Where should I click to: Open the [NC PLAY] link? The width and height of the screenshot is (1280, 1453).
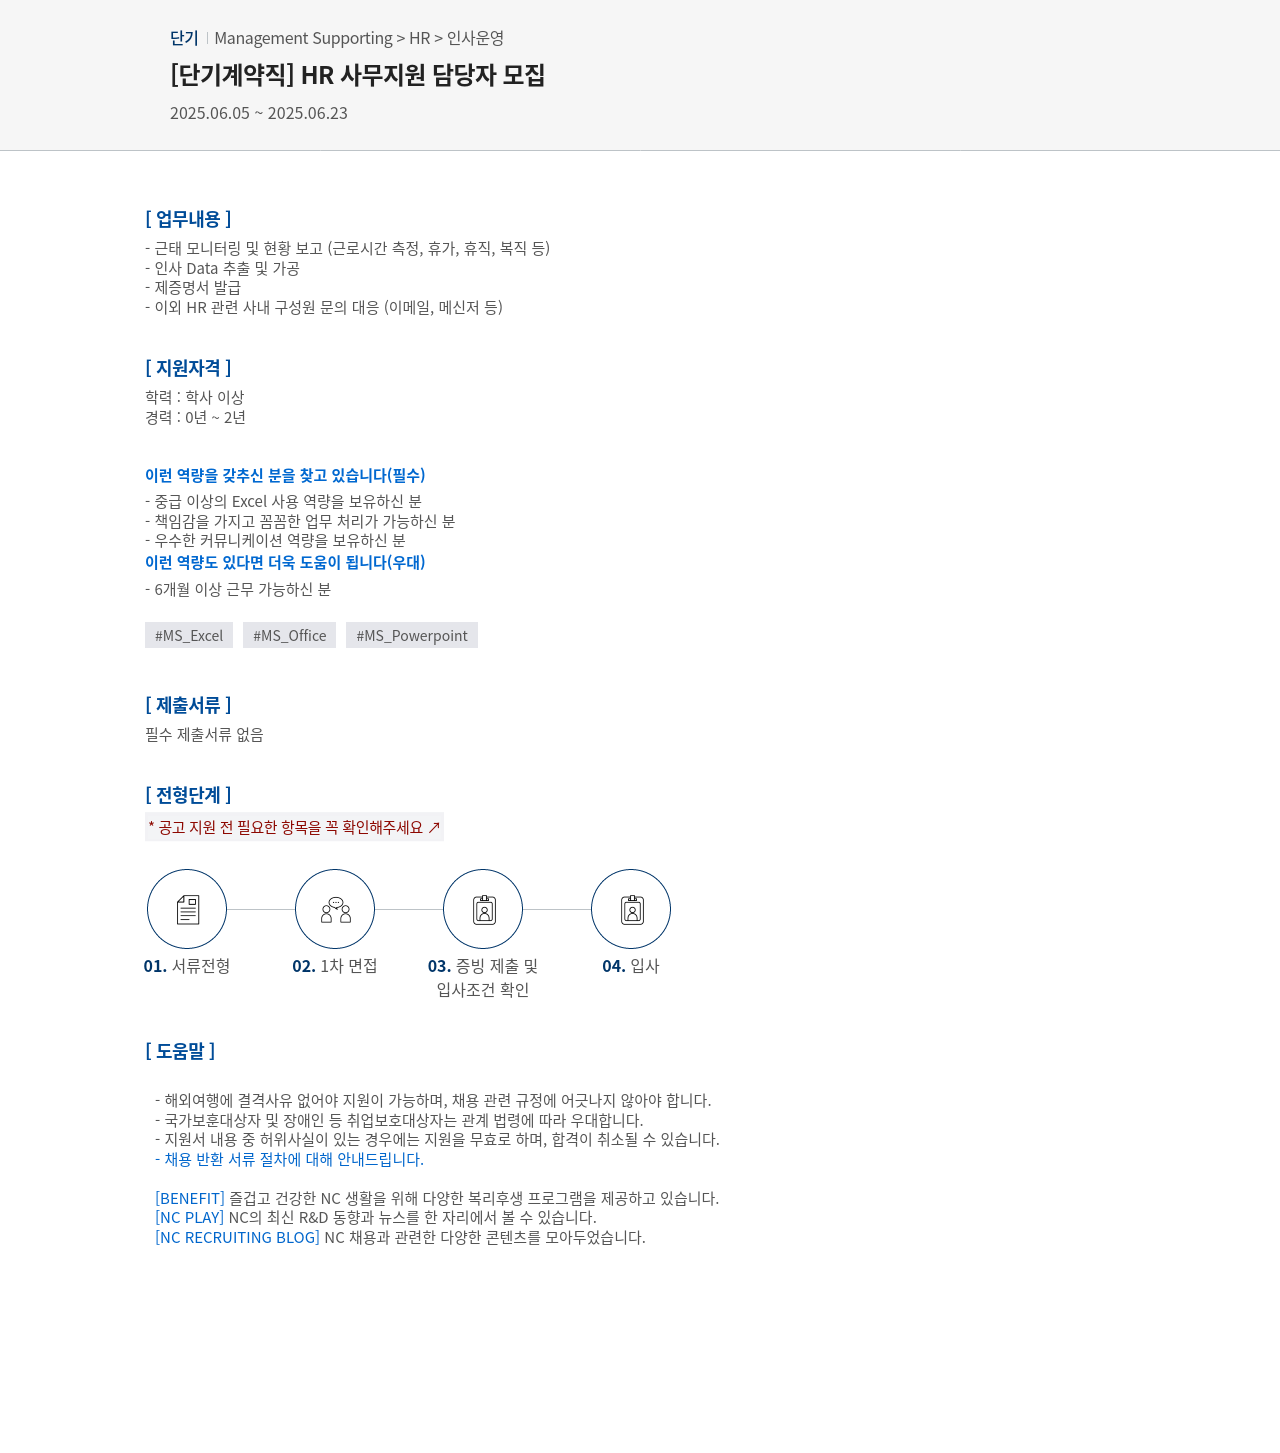190,1217
